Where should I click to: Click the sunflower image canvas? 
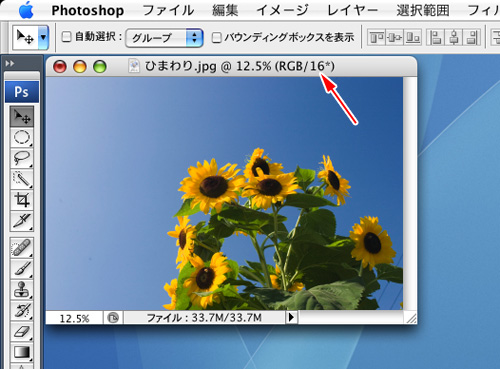[224, 193]
